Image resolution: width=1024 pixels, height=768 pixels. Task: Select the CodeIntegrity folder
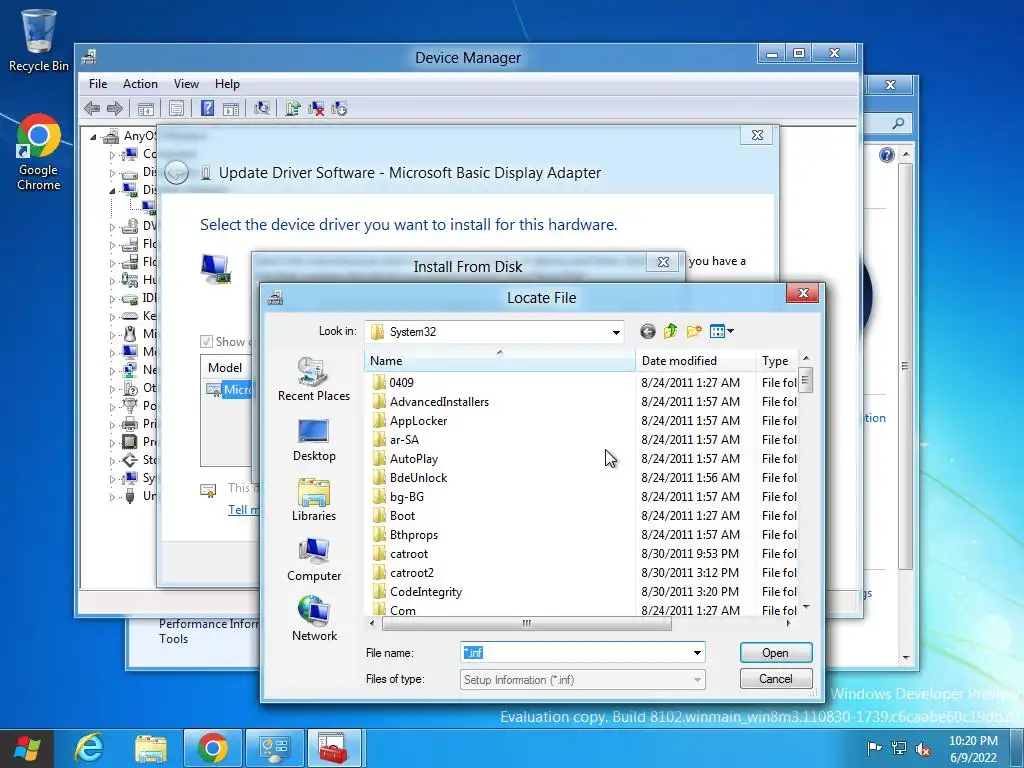click(425, 592)
